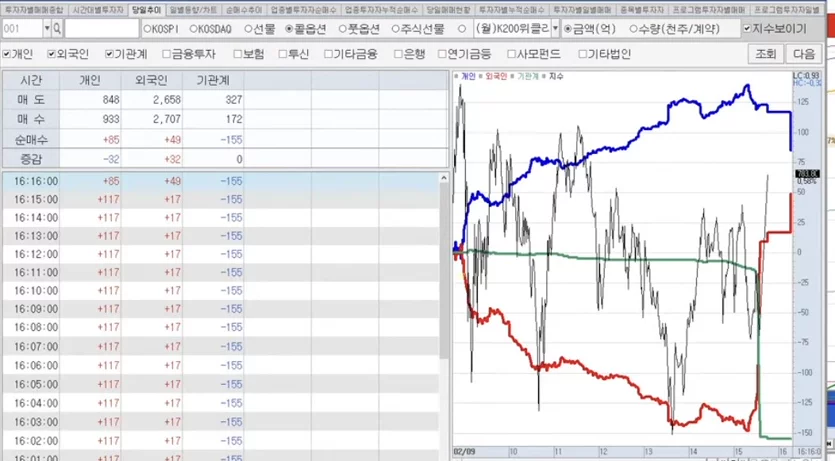Select the 16:16:00 time row
Screen dimensions: 835x461
click(x=220, y=181)
